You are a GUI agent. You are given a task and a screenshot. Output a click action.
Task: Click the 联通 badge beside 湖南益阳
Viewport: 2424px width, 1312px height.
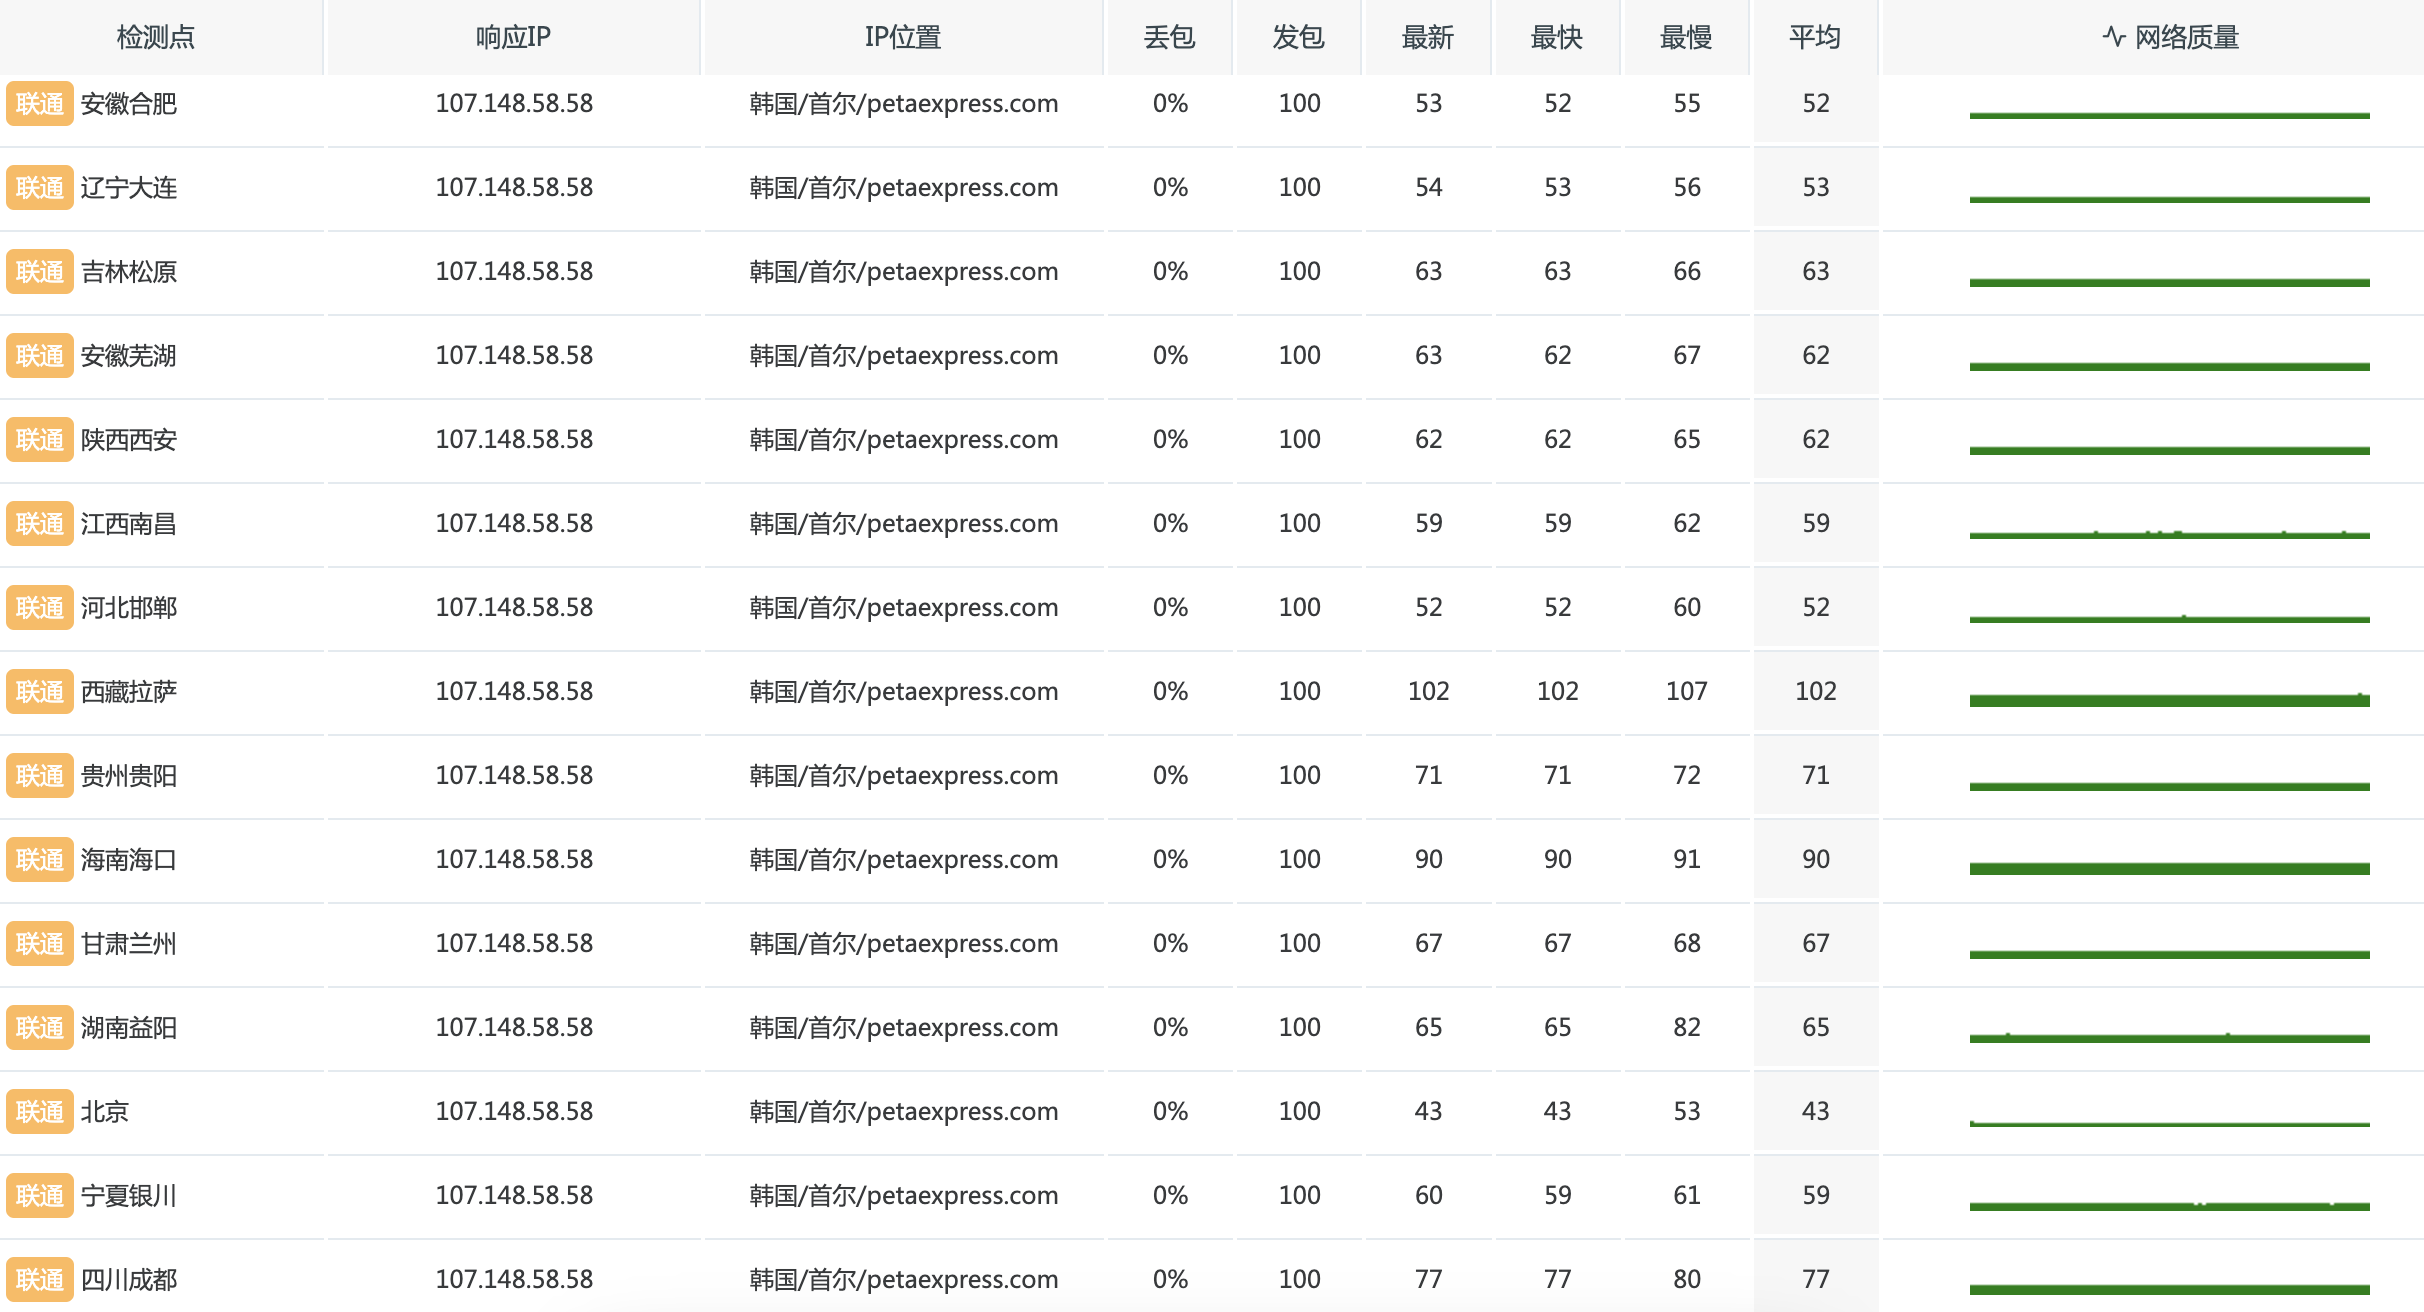coord(40,1028)
